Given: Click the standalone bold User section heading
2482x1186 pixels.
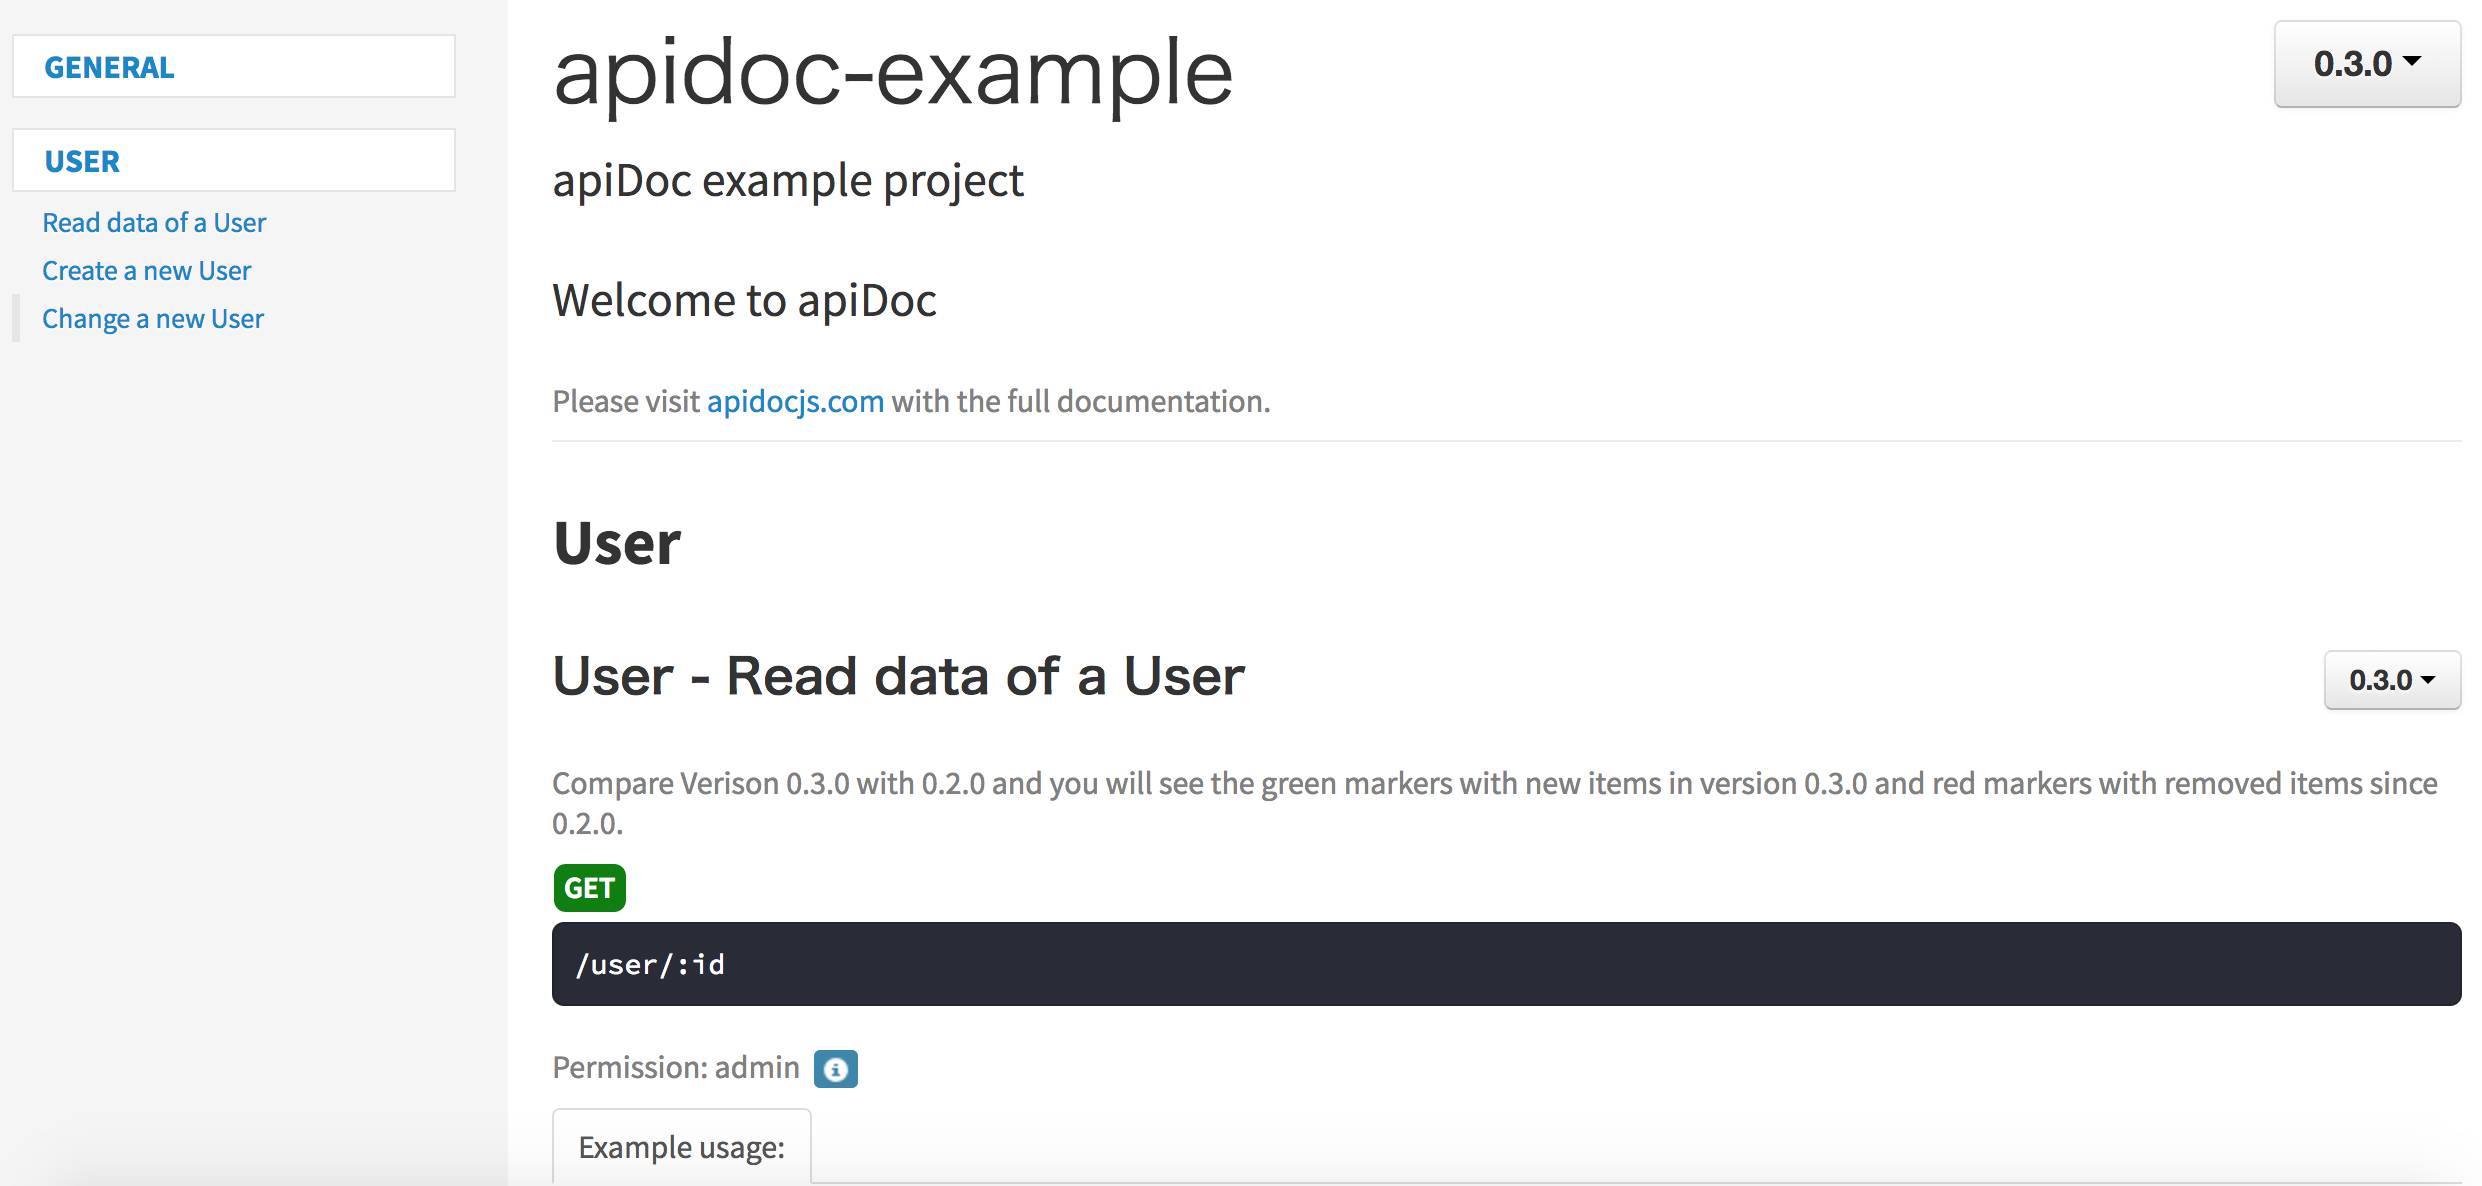Looking at the screenshot, I should click(x=617, y=543).
